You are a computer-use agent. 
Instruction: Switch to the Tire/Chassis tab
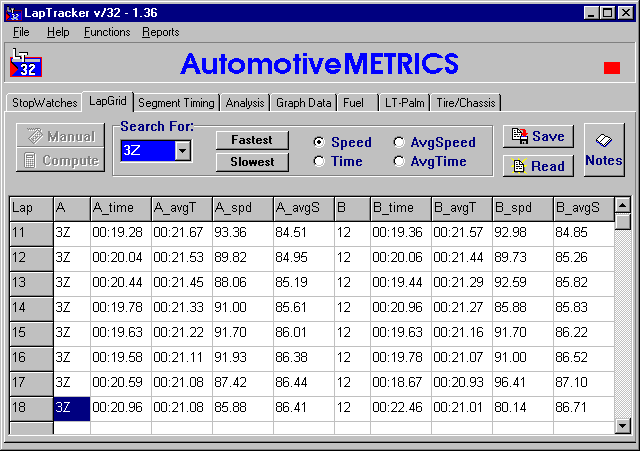(x=466, y=103)
